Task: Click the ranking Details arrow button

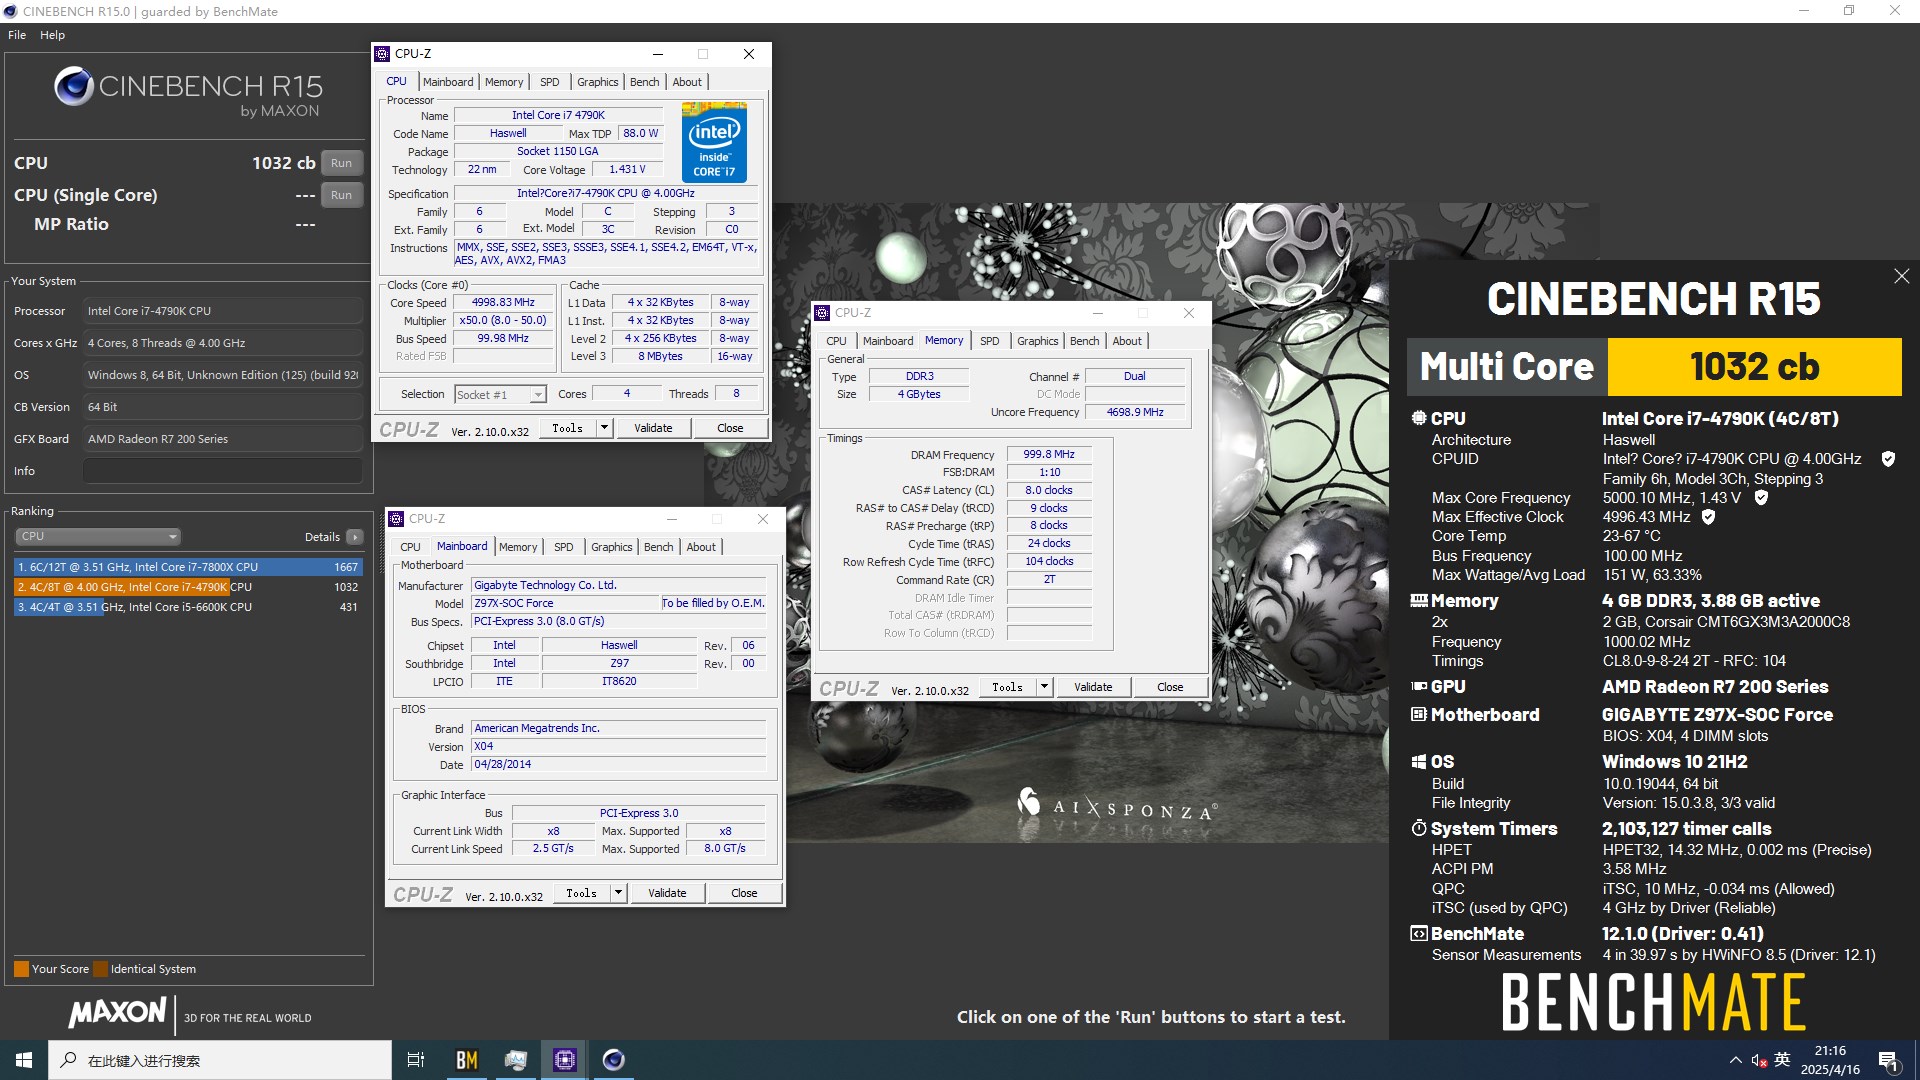Action: pyautogui.click(x=355, y=537)
